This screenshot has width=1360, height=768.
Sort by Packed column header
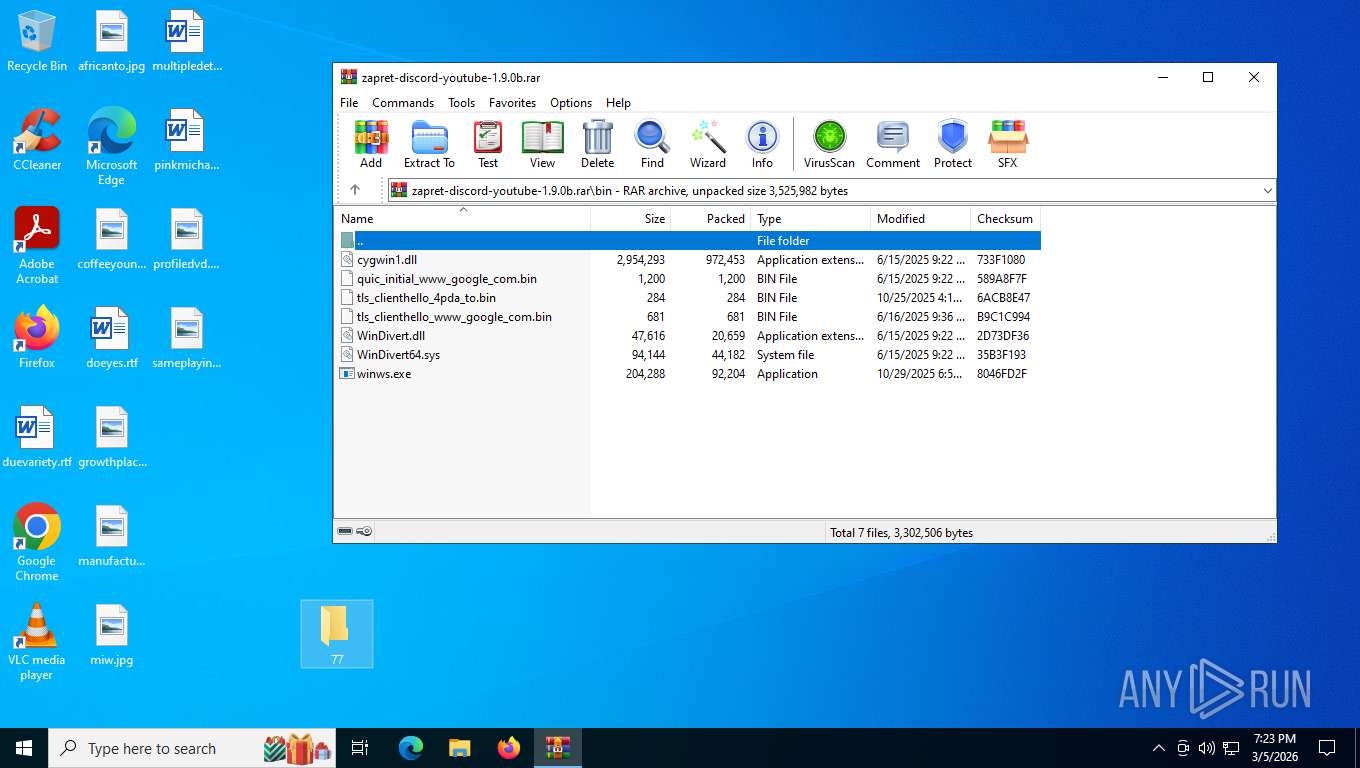[x=711, y=219]
